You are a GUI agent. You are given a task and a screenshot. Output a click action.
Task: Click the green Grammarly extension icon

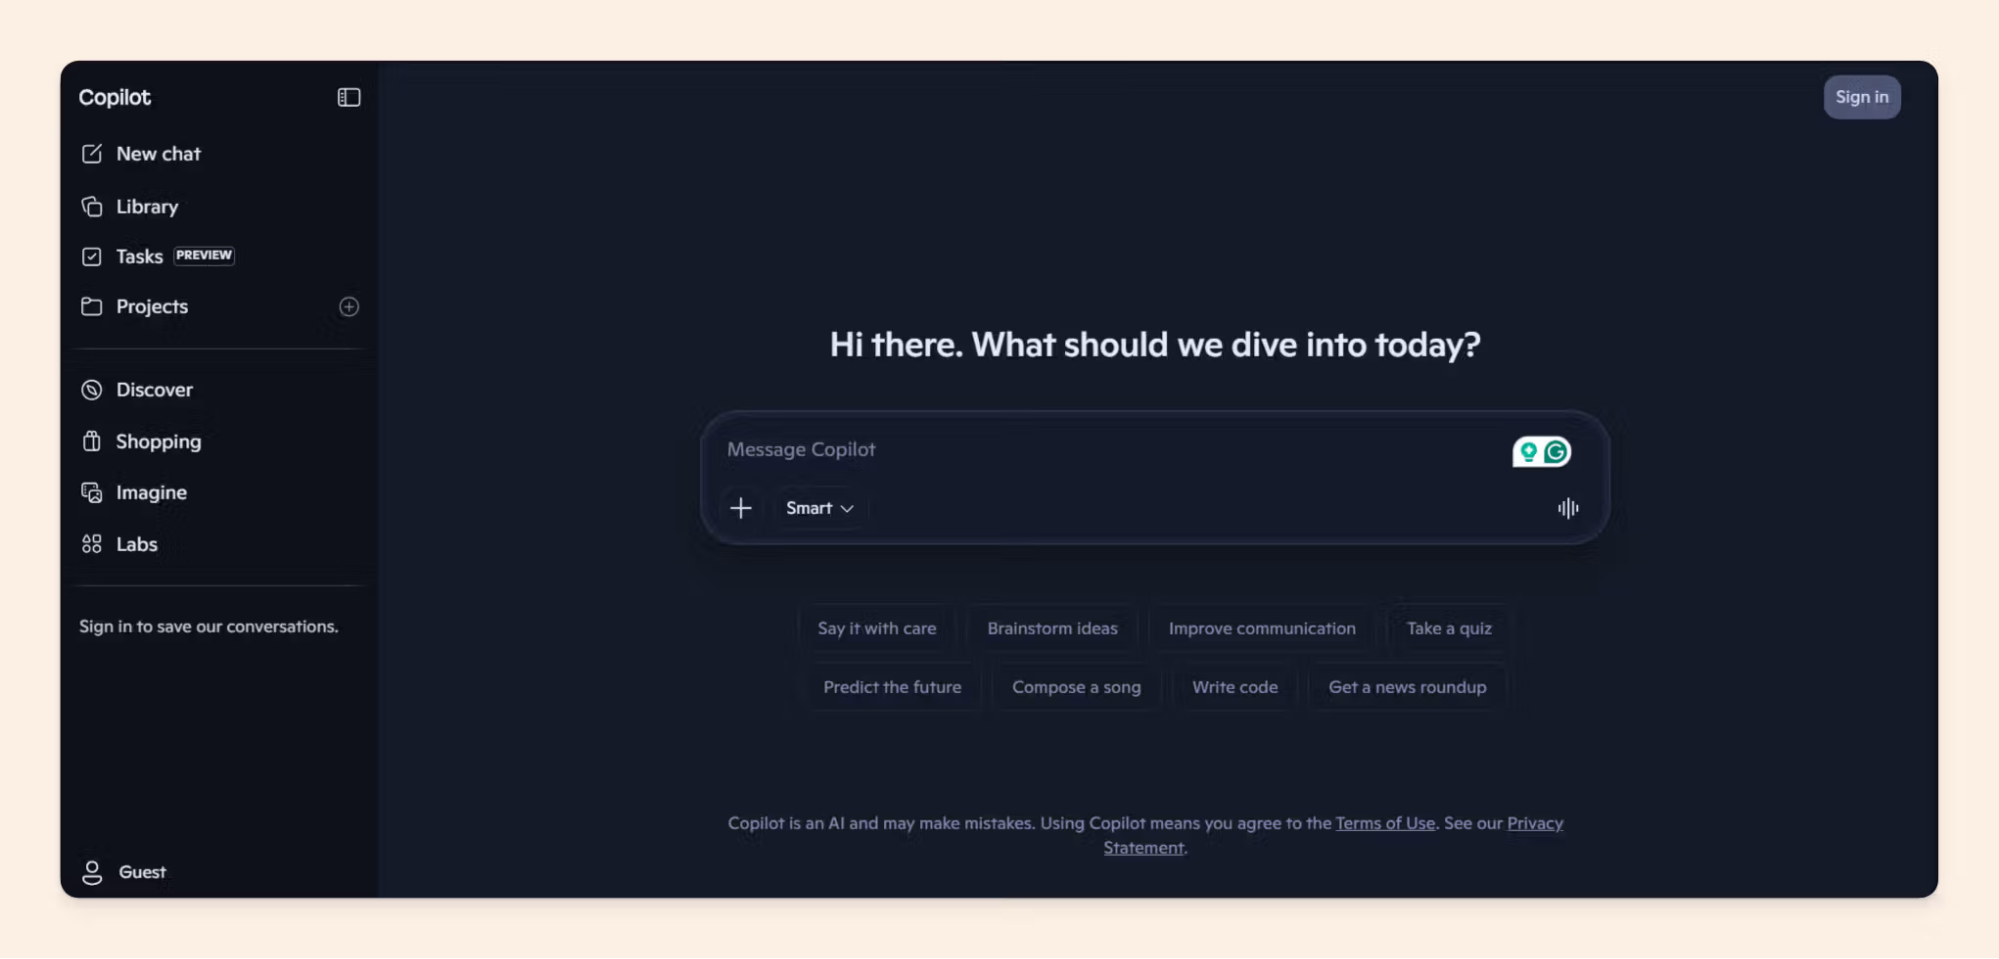click(1556, 452)
